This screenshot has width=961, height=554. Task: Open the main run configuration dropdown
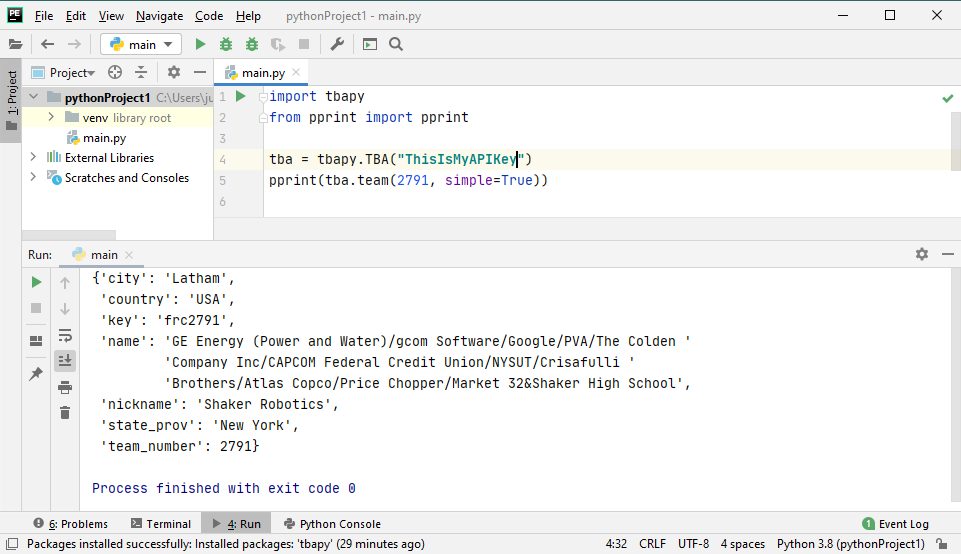tap(141, 44)
